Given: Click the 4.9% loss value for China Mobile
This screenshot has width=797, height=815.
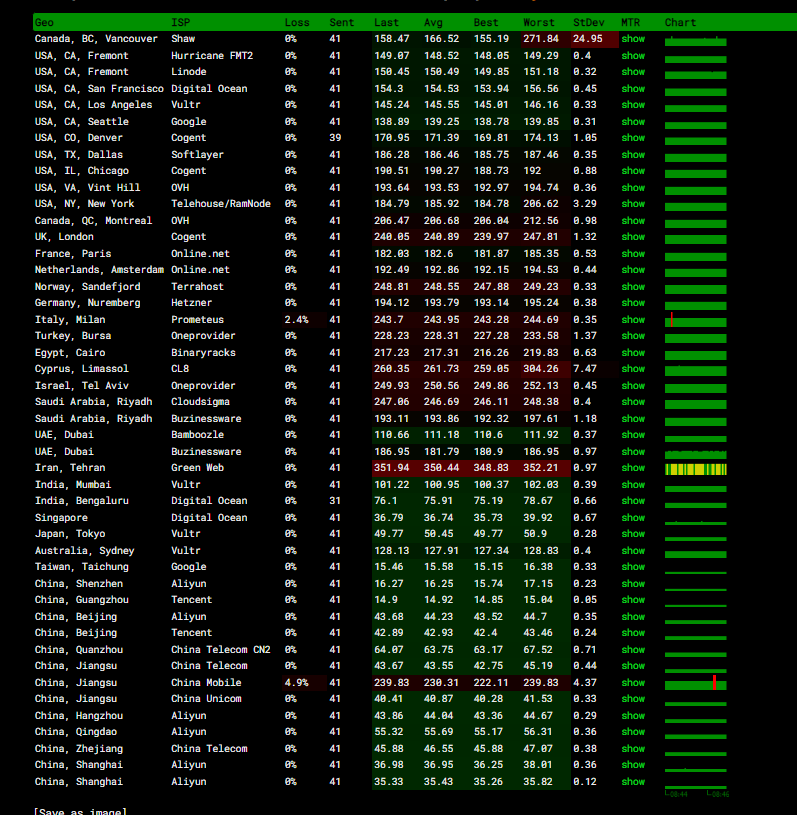Looking at the screenshot, I should click(x=296, y=683).
